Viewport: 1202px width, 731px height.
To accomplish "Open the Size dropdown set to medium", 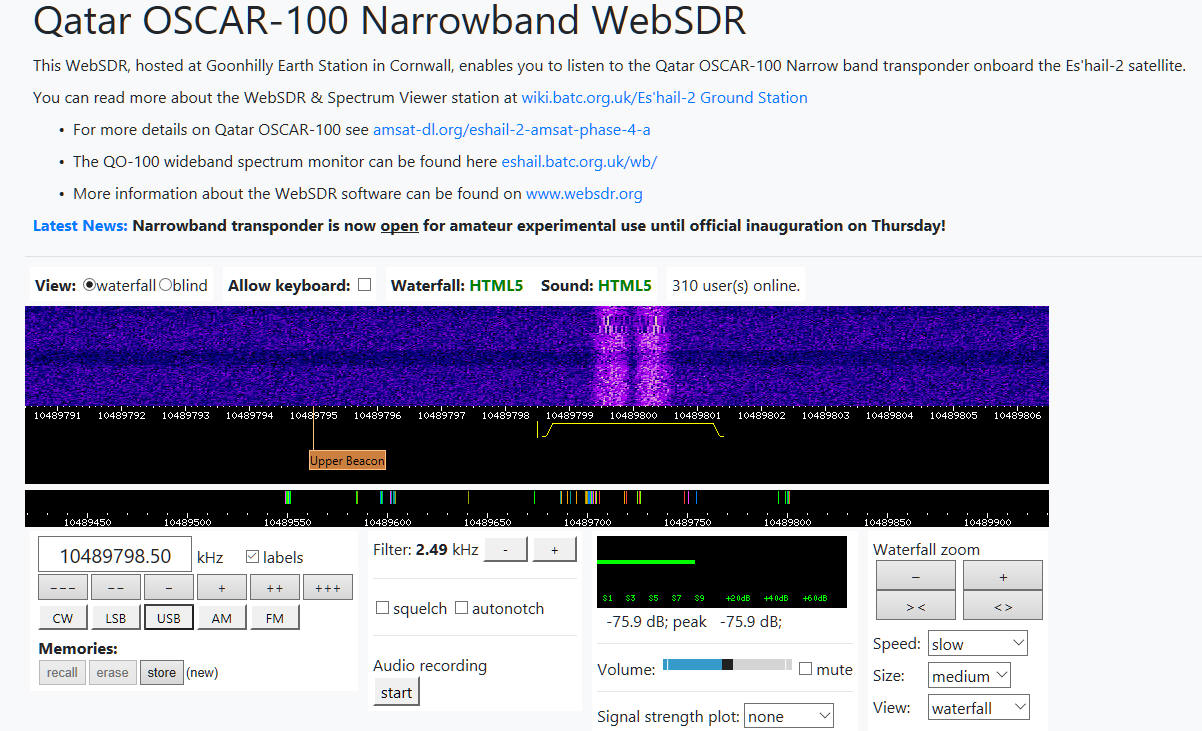I will pyautogui.click(x=969, y=676).
